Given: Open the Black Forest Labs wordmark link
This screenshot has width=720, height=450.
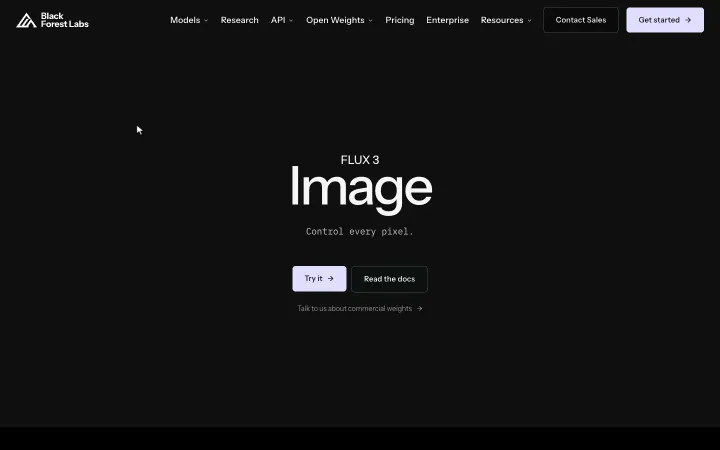Looking at the screenshot, I should pos(65,20).
